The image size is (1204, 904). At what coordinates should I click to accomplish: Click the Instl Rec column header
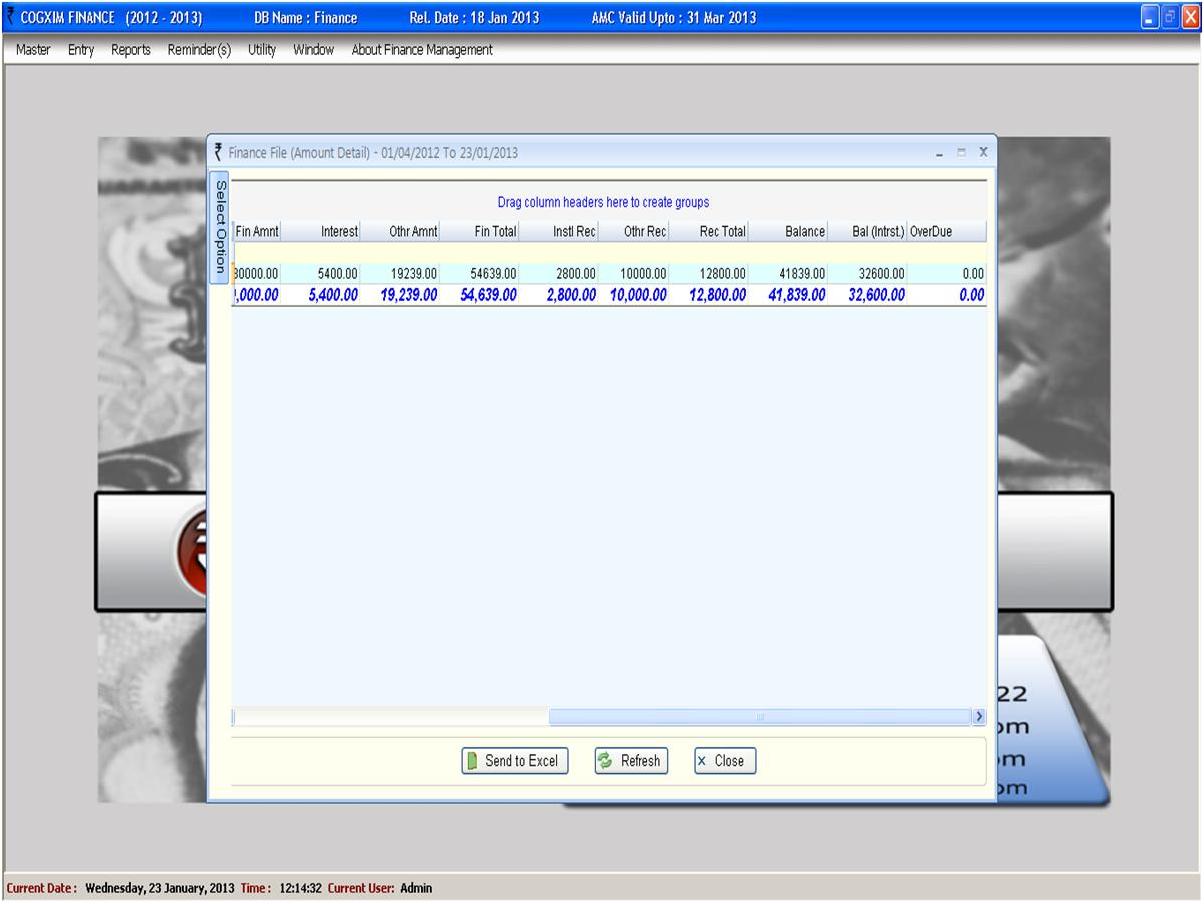click(558, 232)
